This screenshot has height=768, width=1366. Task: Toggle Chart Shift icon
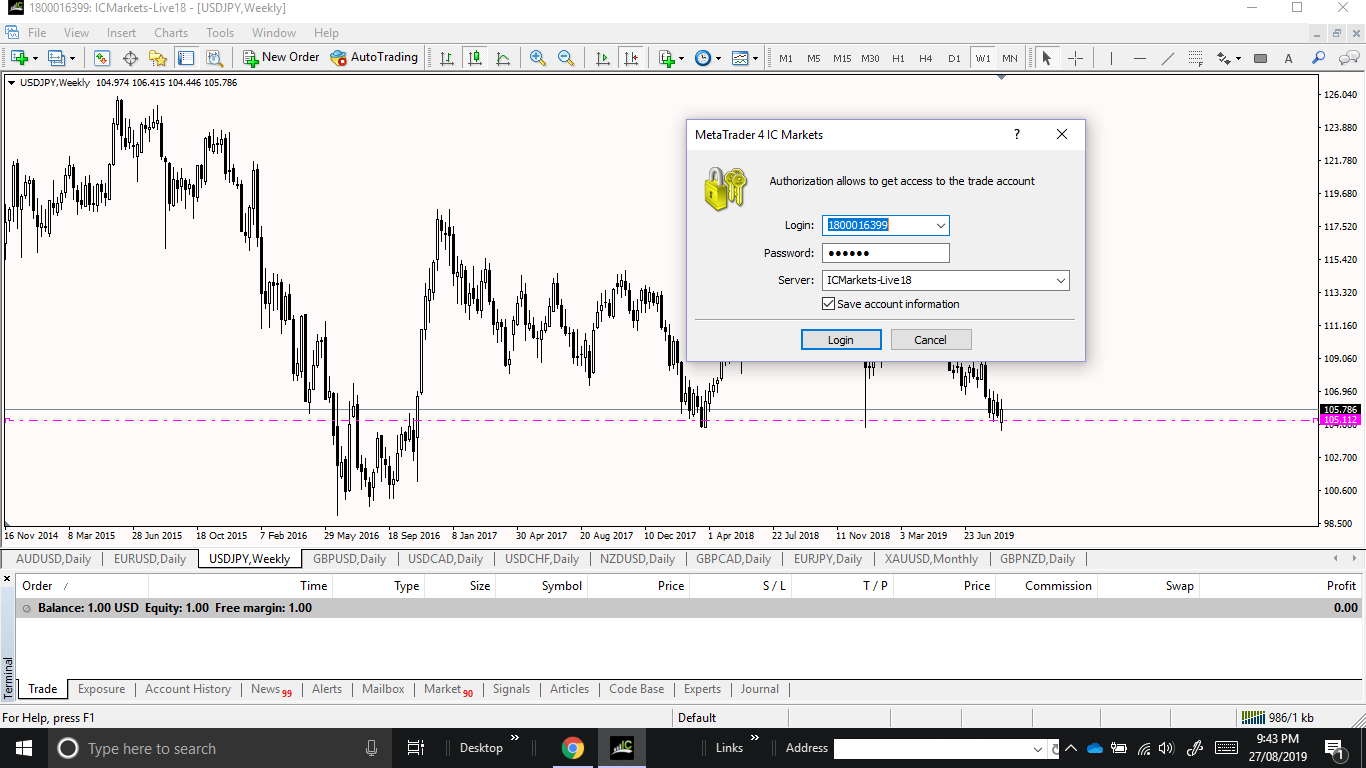pyautogui.click(x=630, y=58)
